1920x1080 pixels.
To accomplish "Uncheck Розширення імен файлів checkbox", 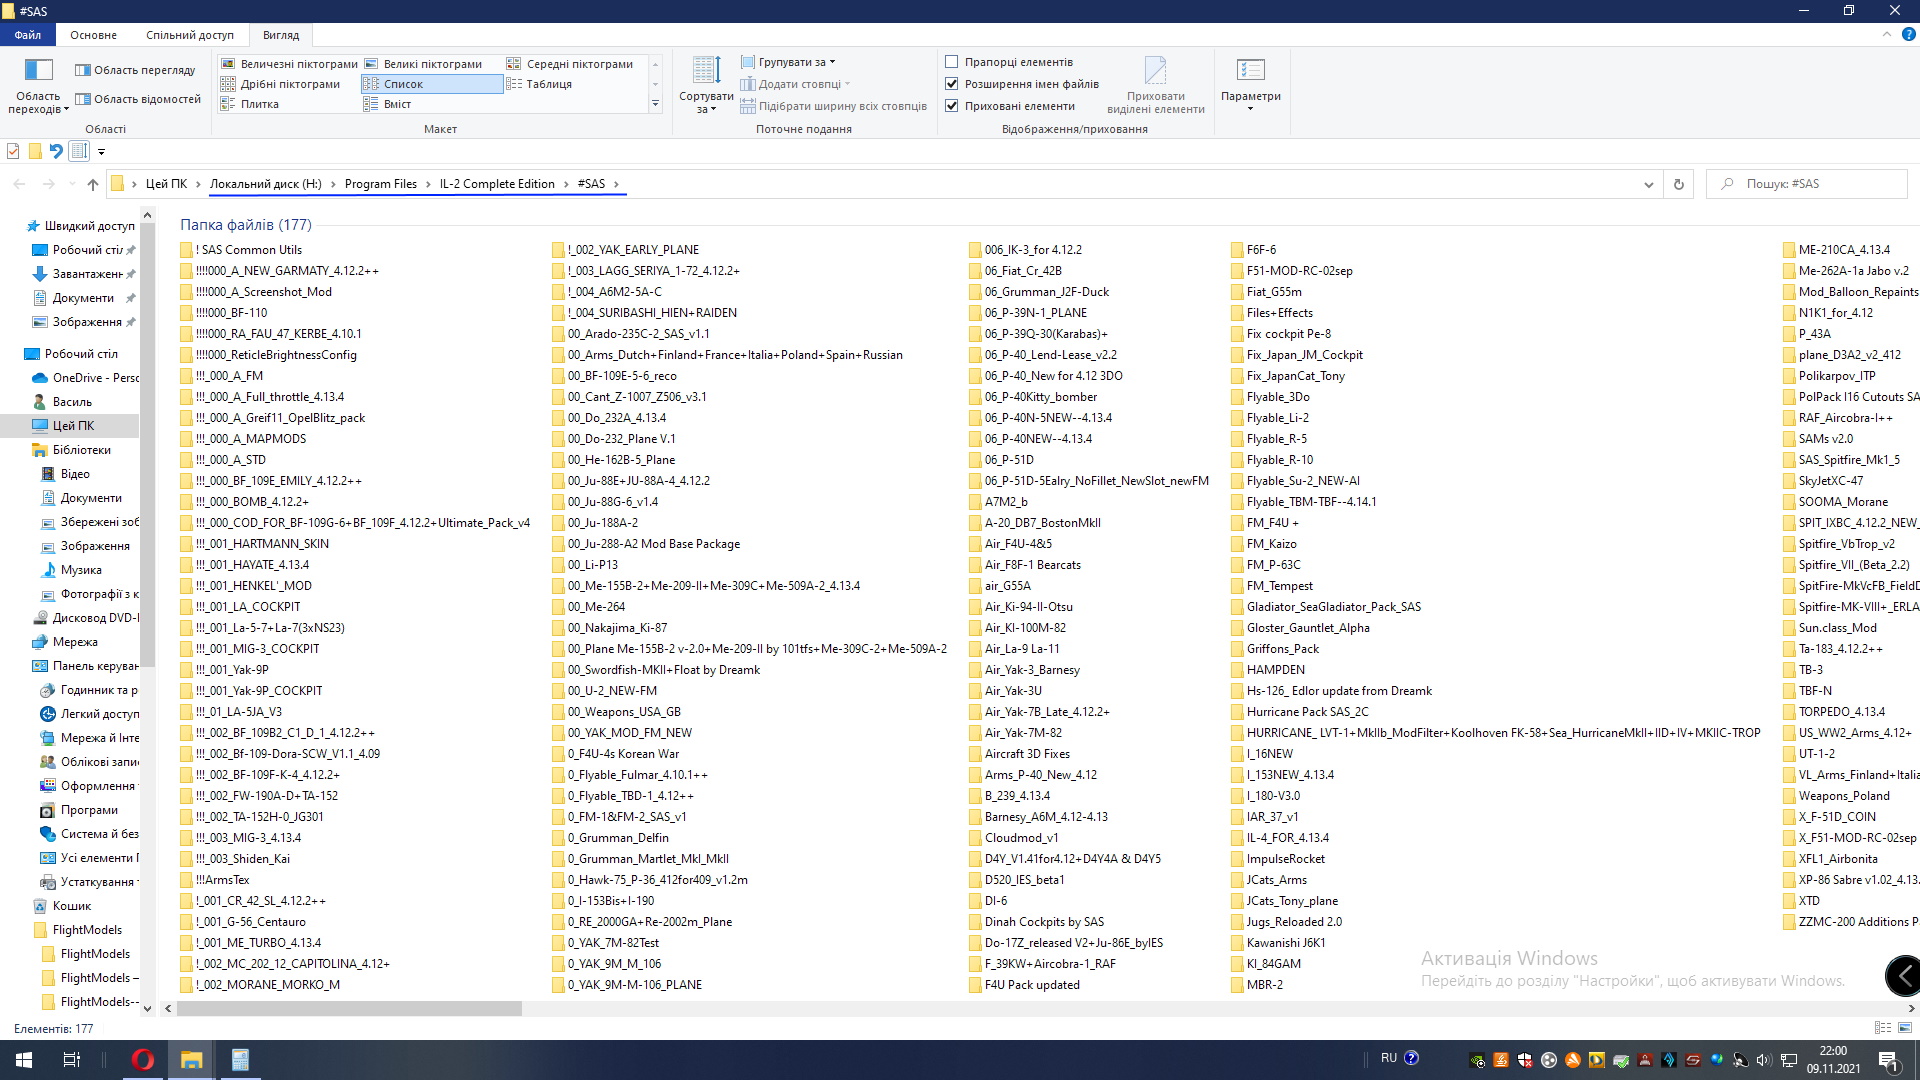I will (x=952, y=84).
